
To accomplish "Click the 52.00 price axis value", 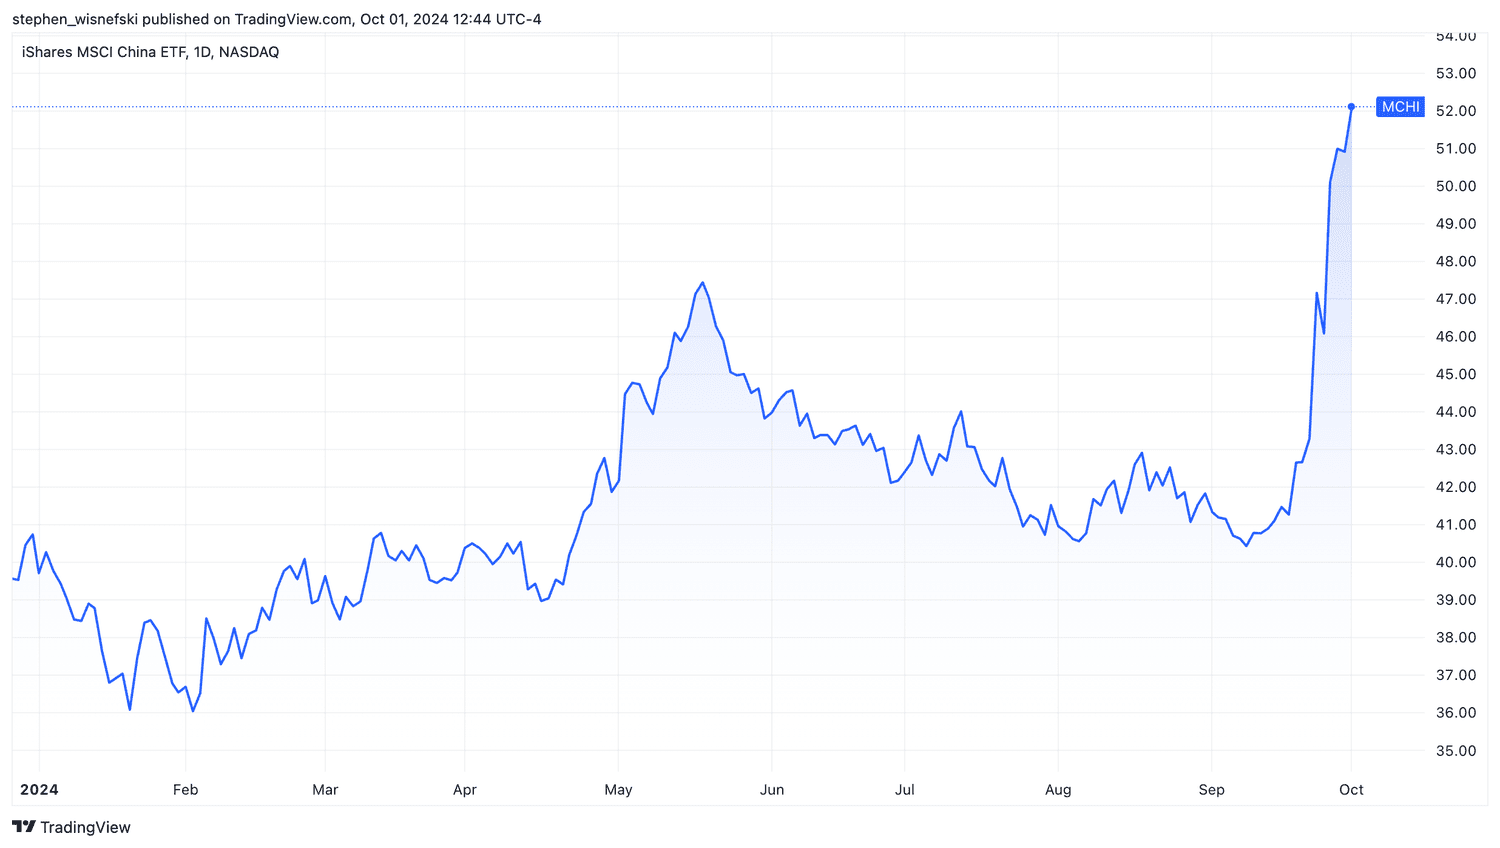I will click(1456, 111).
